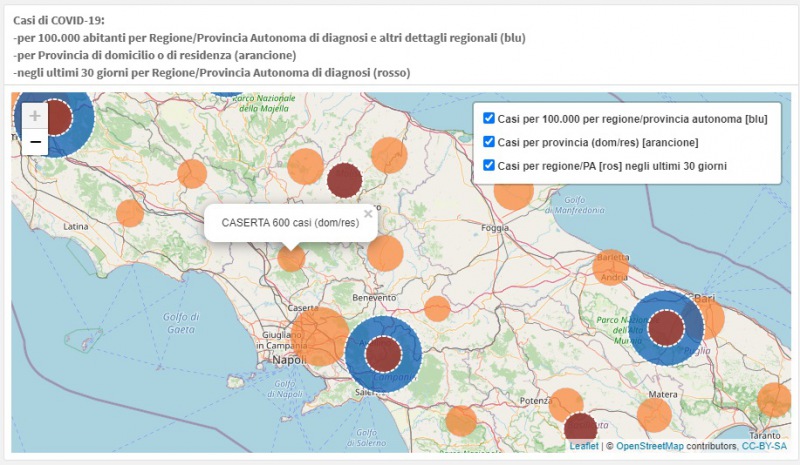The height and width of the screenshot is (465, 800).
Task: Uncheck orange cases per province layer
Action: point(489,142)
